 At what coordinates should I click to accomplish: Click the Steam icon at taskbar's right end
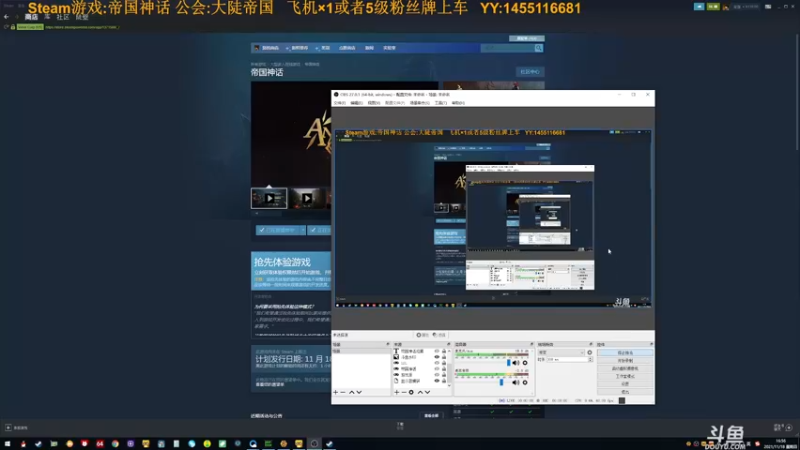tap(330, 444)
